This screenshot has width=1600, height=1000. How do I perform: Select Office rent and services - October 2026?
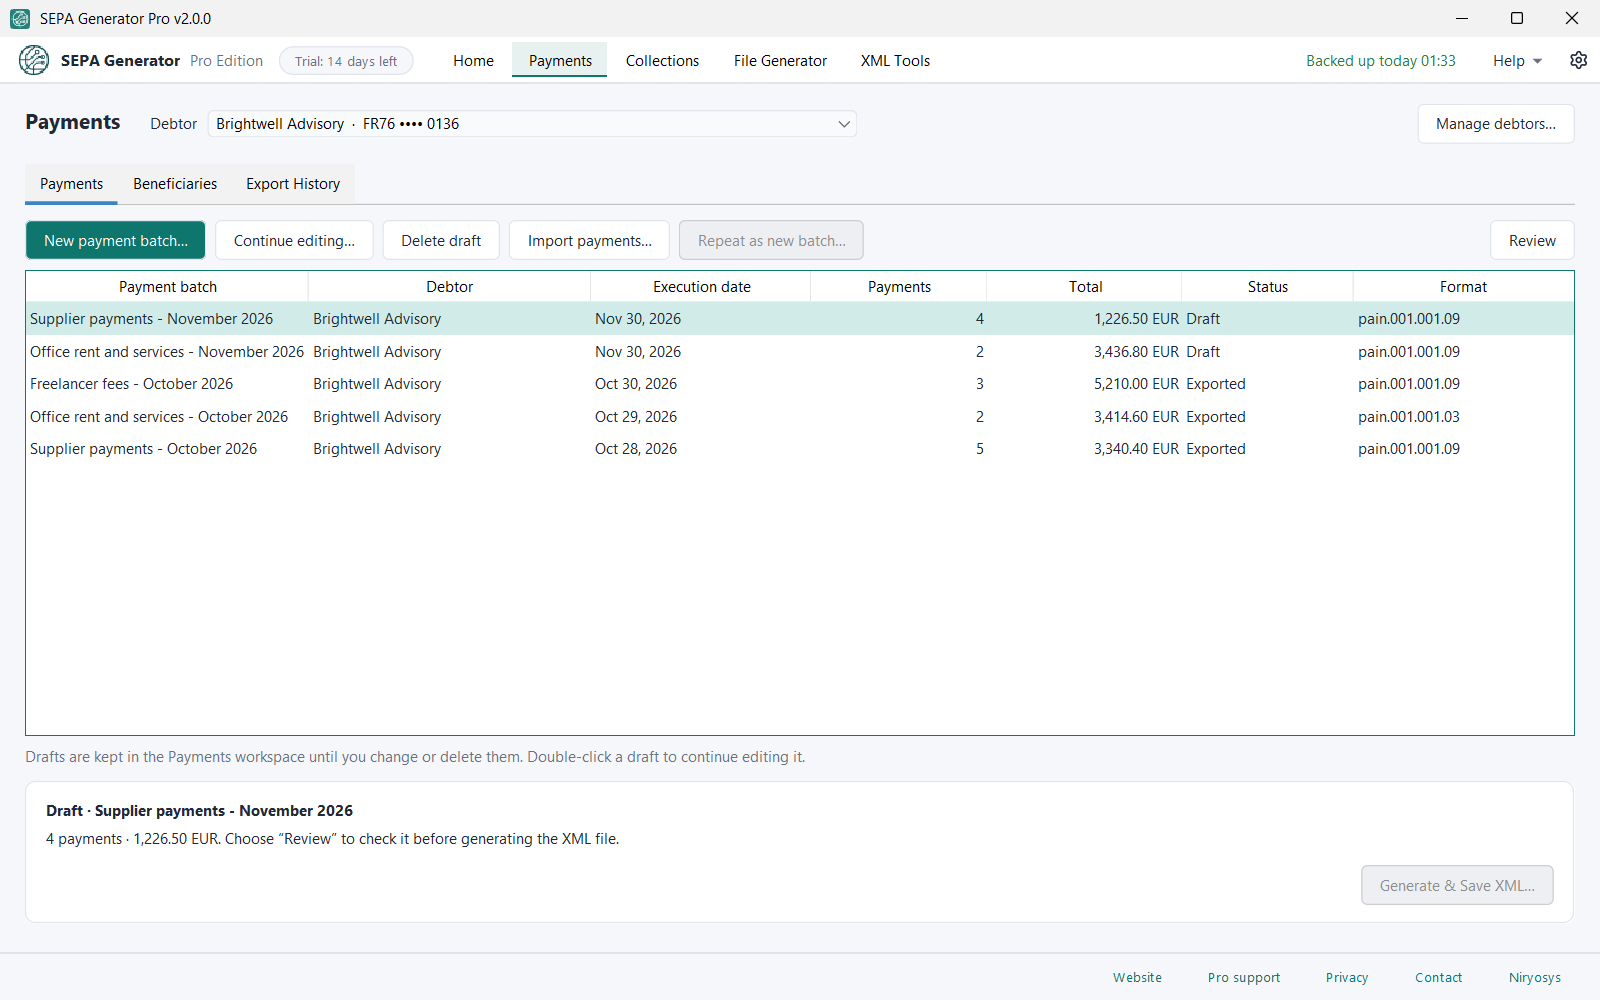pos(800,417)
